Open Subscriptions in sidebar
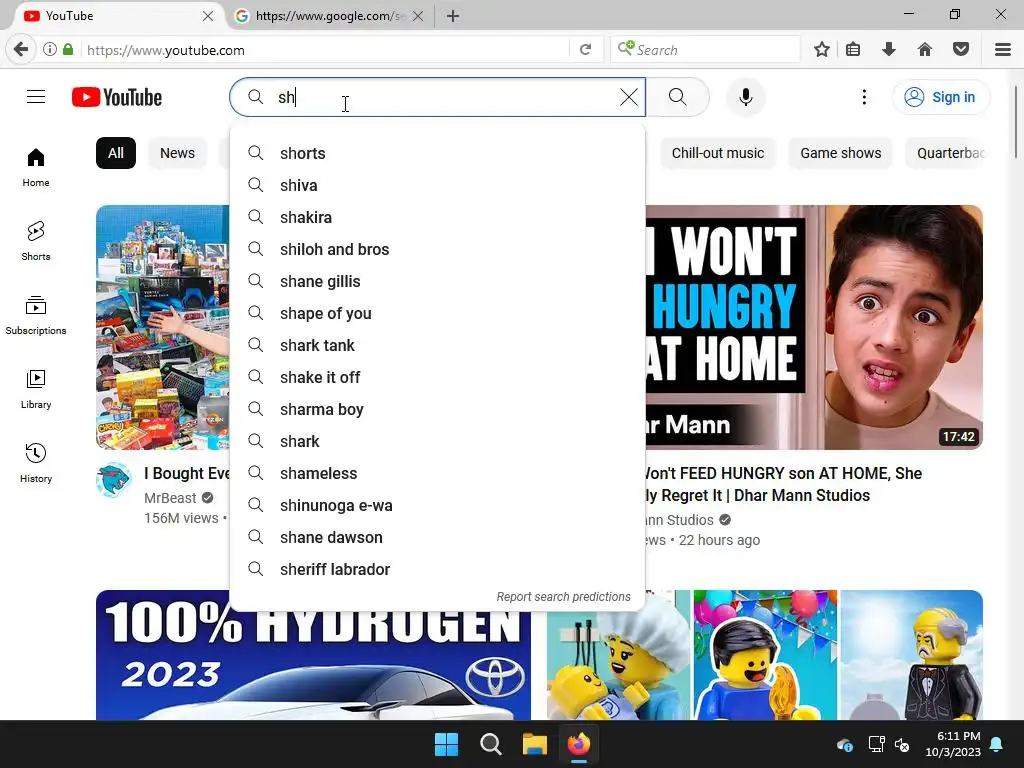This screenshot has height=768, width=1024. click(x=36, y=315)
